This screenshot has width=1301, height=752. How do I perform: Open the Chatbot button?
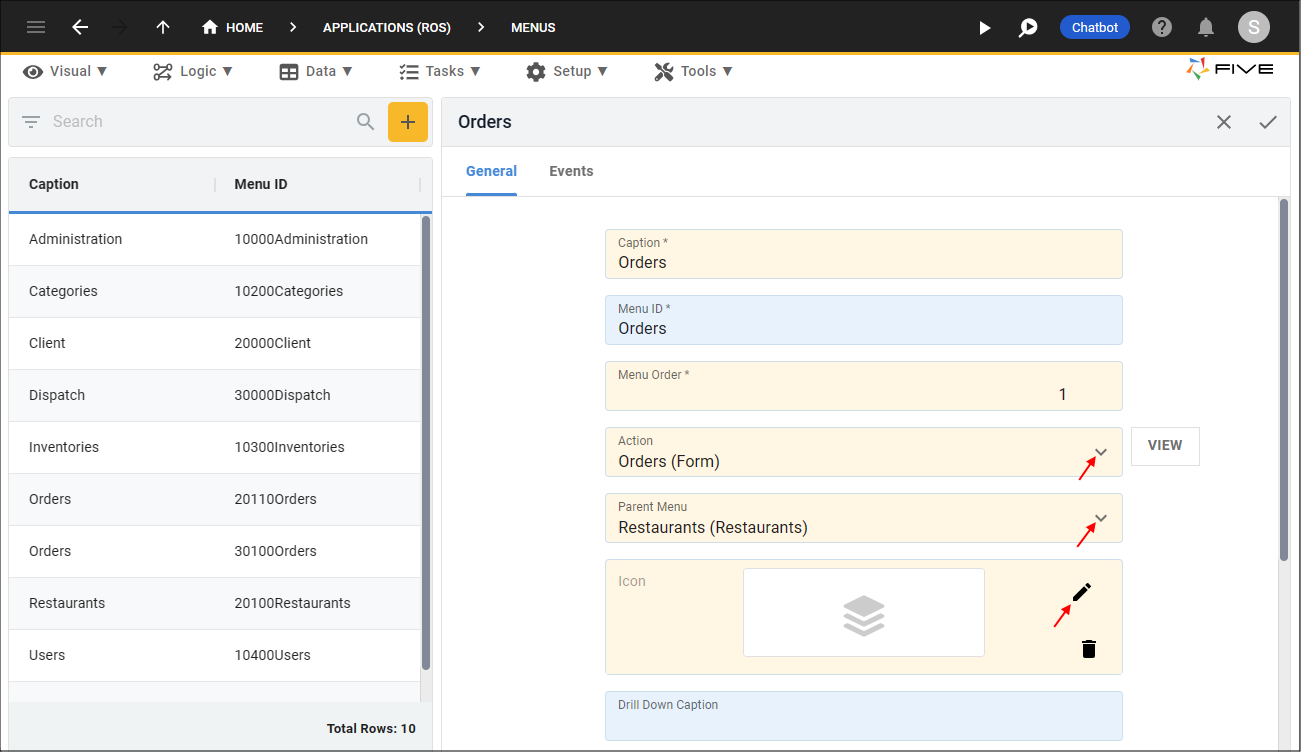(x=1095, y=27)
